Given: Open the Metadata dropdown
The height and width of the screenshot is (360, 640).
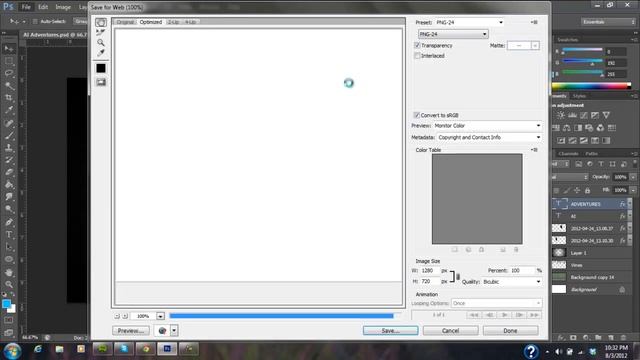Looking at the screenshot, I should tap(489, 138).
